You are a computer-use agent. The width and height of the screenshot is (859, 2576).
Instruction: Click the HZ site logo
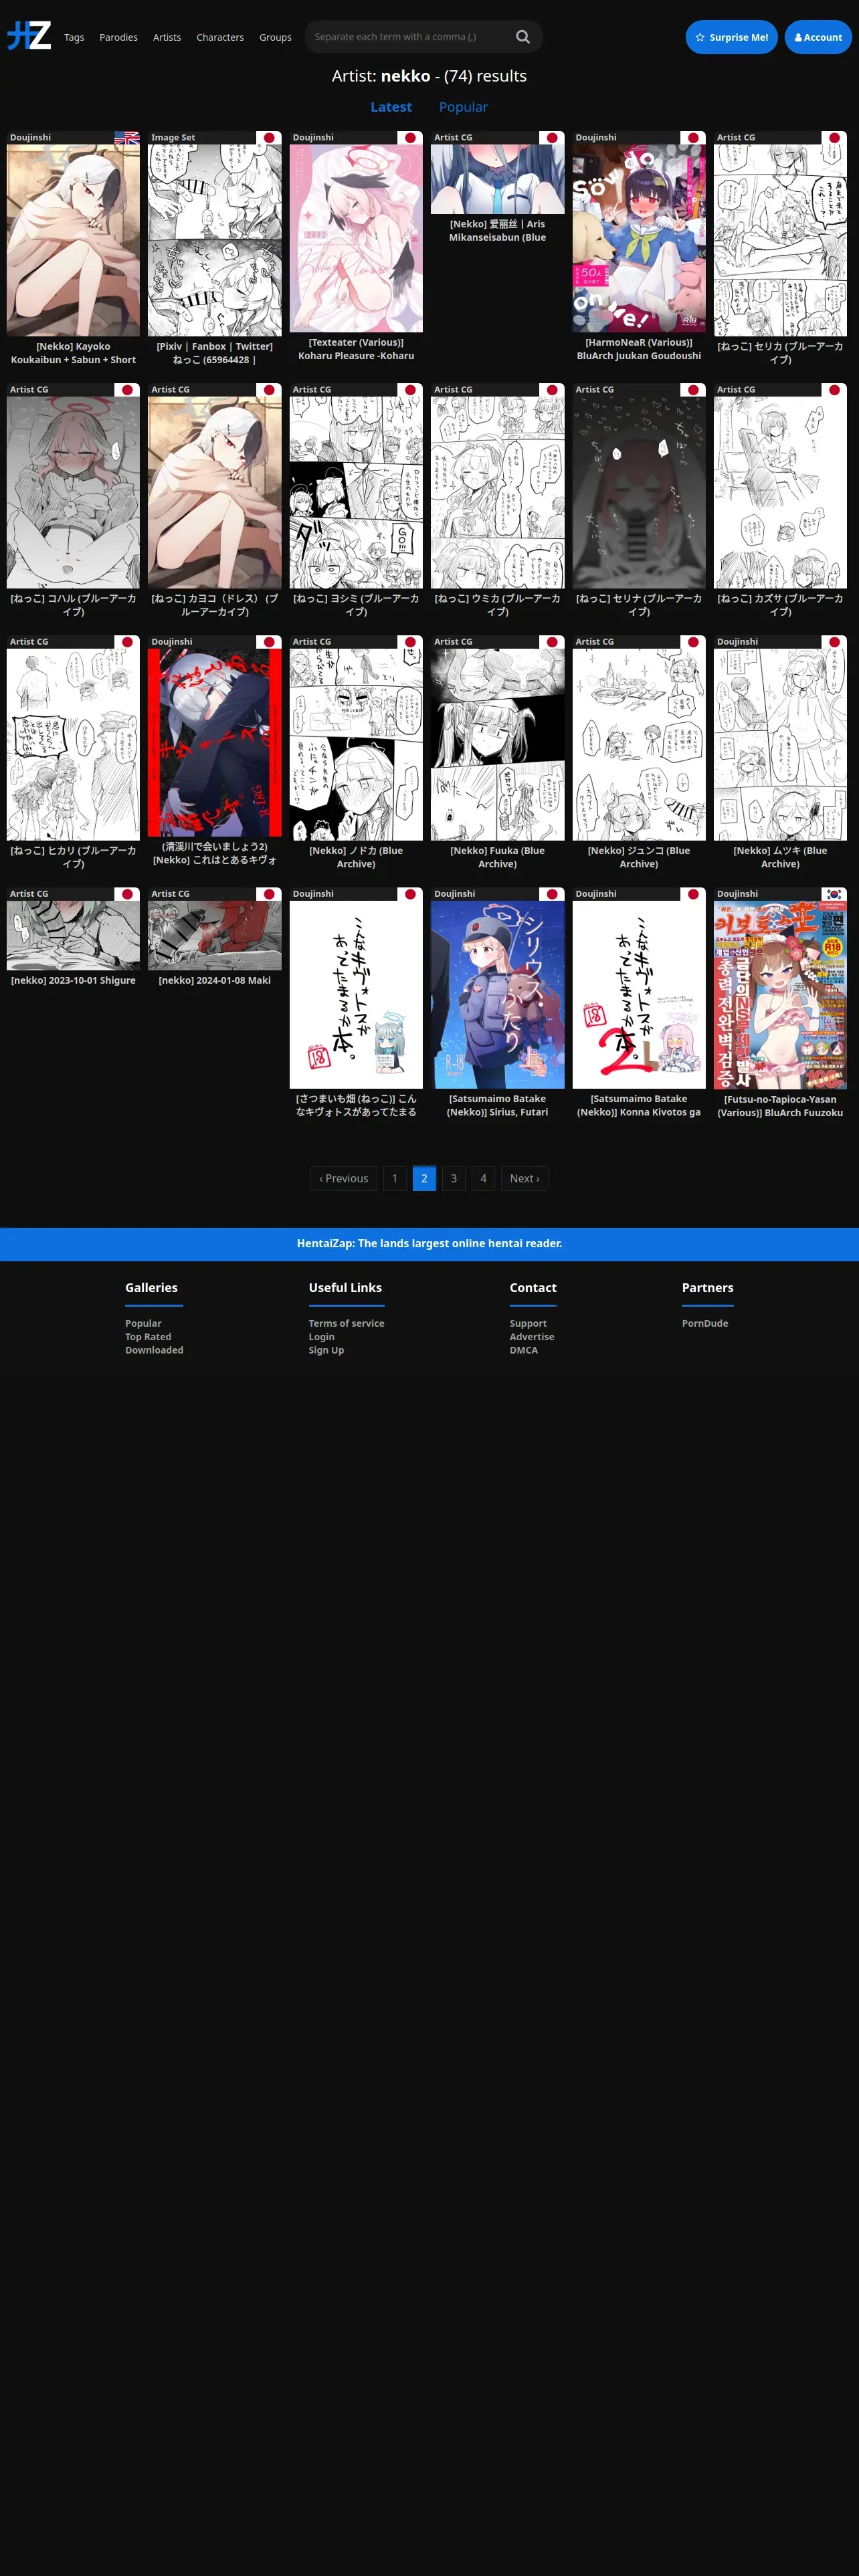click(x=29, y=36)
